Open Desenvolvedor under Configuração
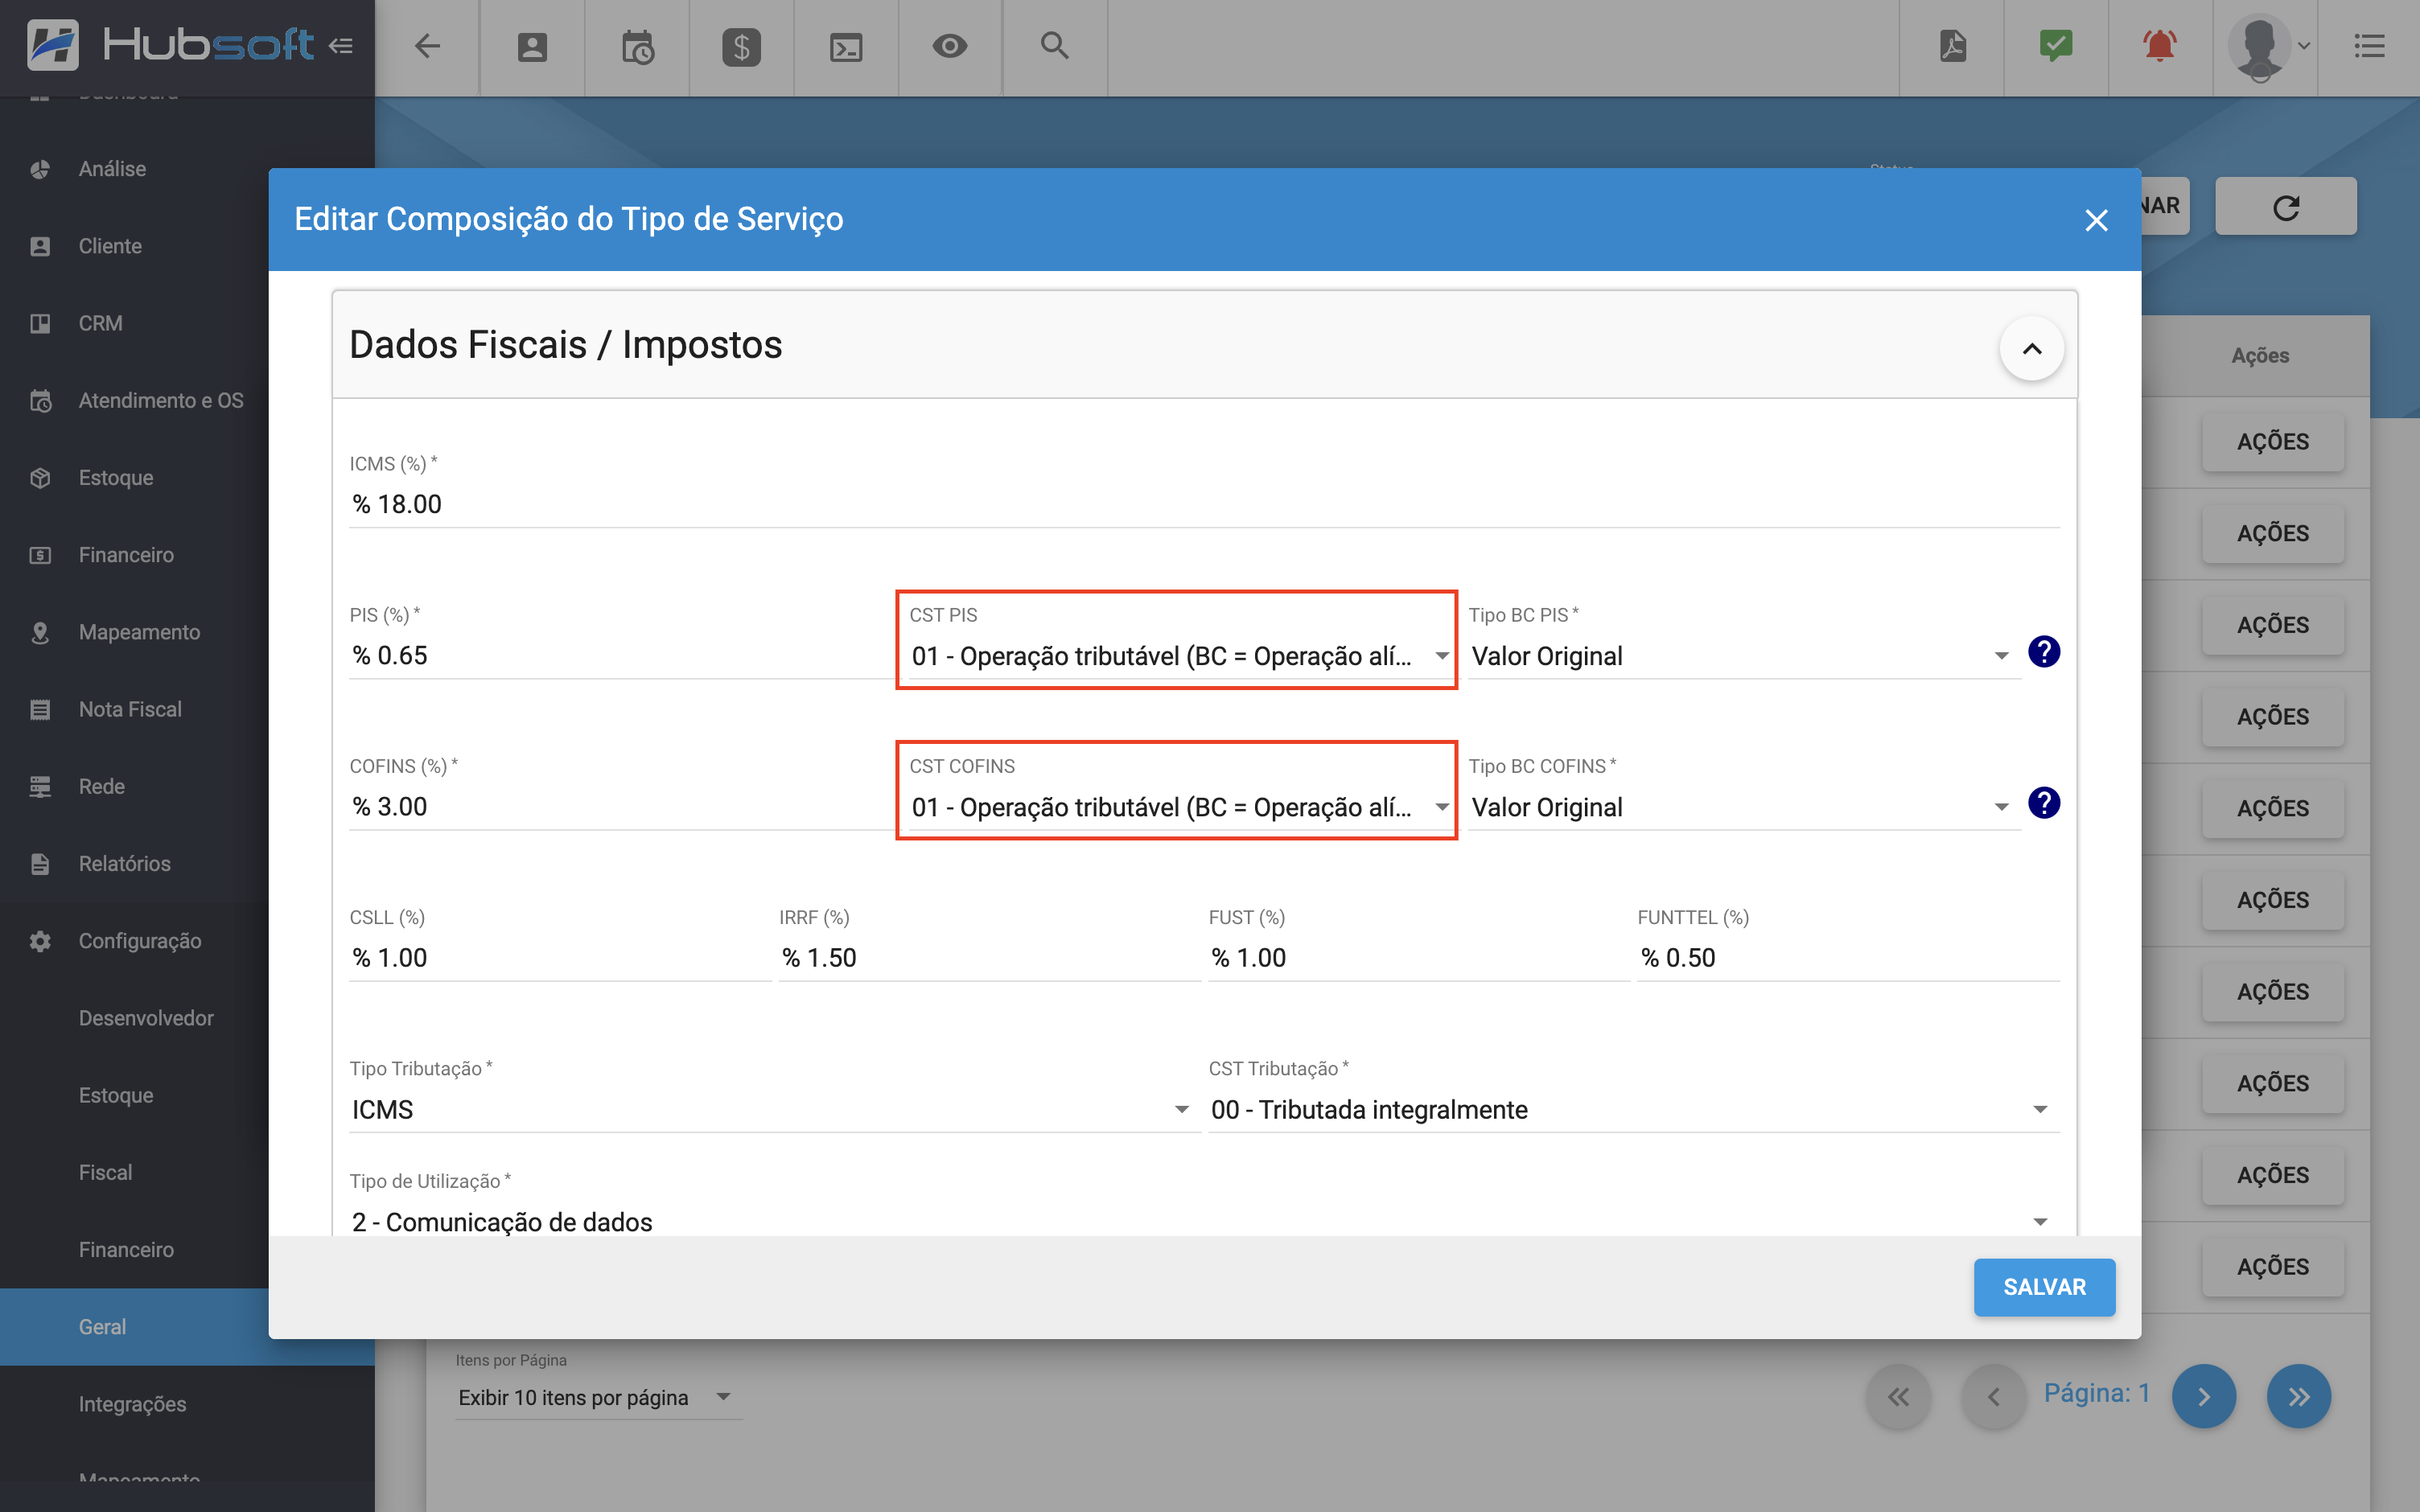The height and width of the screenshot is (1512, 2420). tap(146, 1018)
